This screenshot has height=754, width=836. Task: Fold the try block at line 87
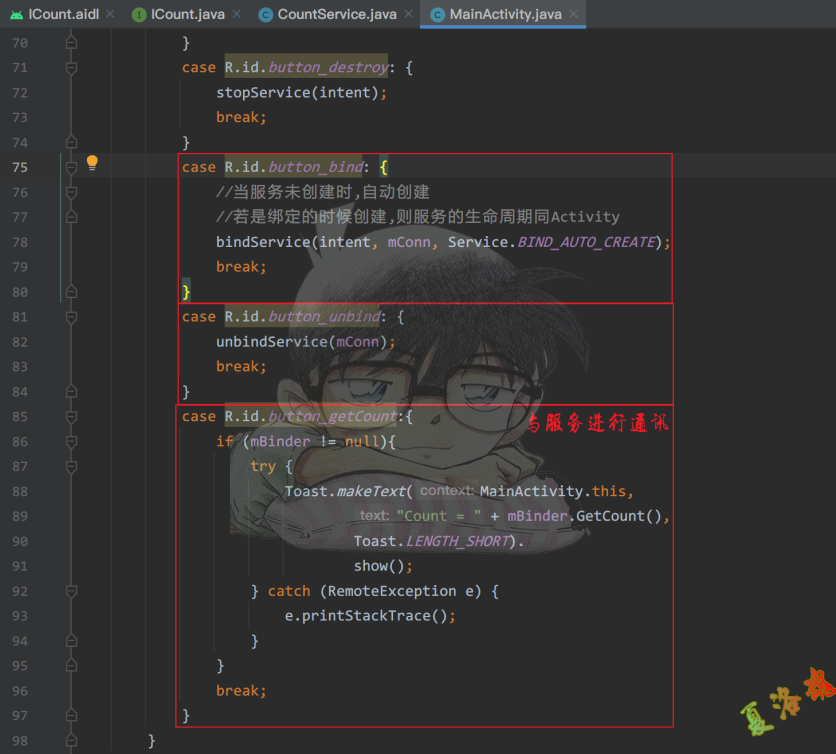[x=71, y=467]
